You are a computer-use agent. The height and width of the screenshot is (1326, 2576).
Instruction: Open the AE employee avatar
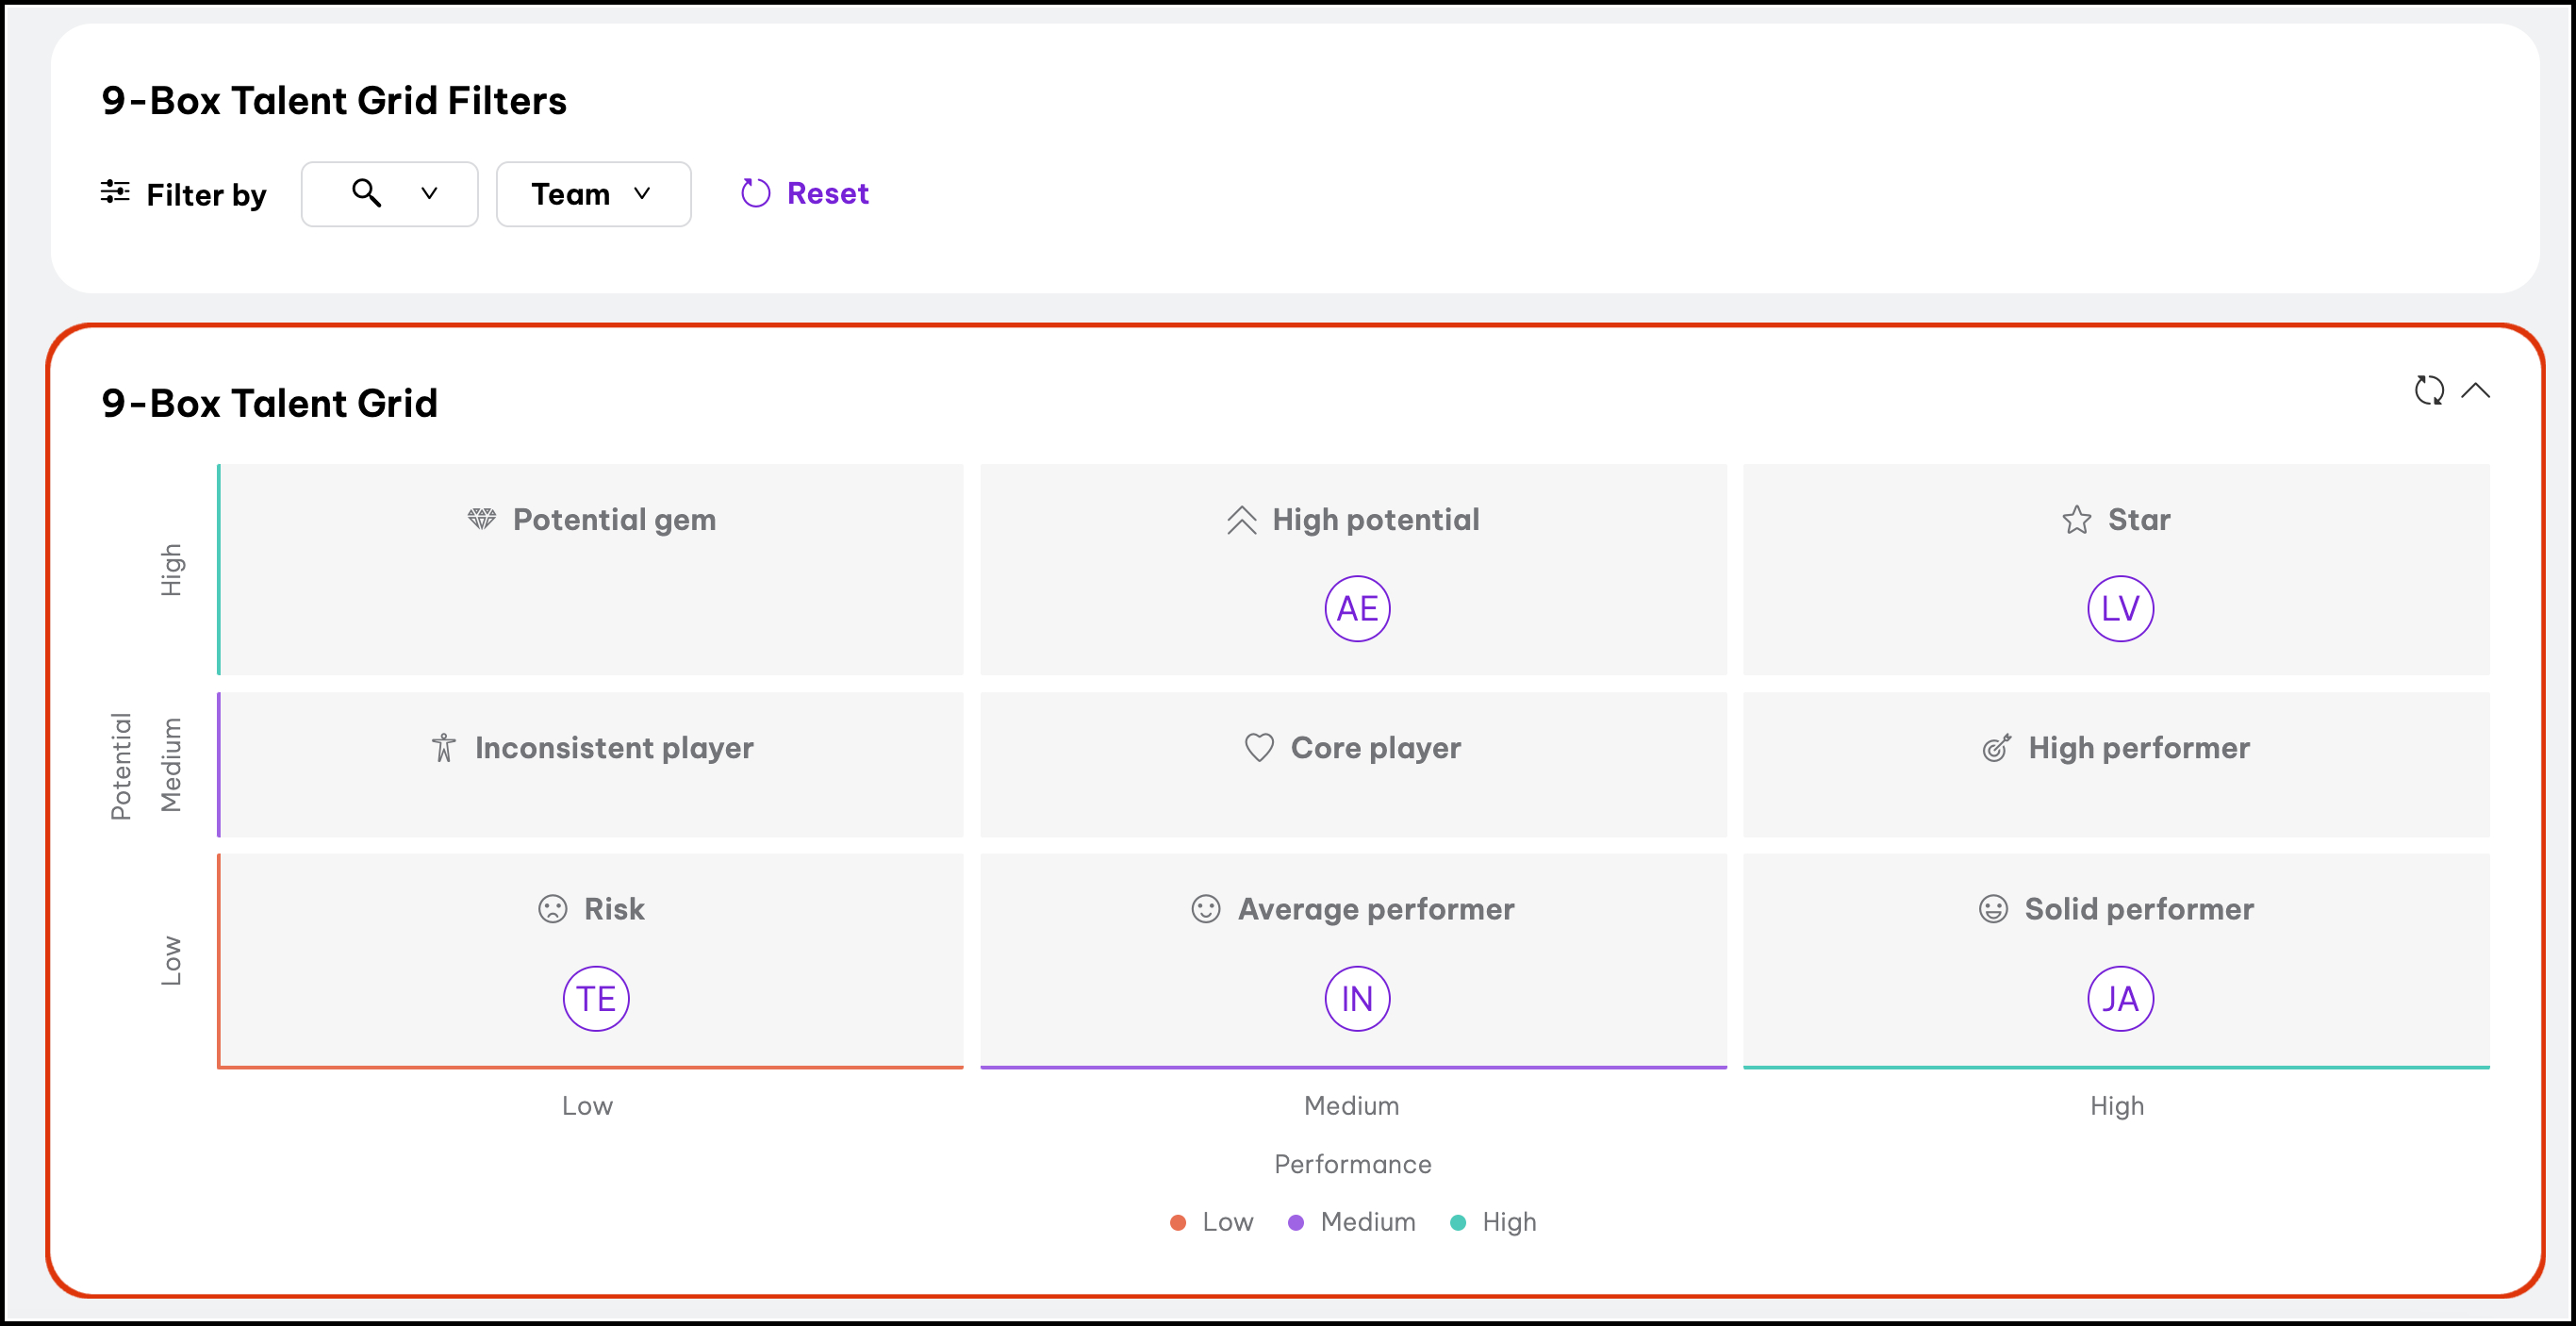[1356, 609]
